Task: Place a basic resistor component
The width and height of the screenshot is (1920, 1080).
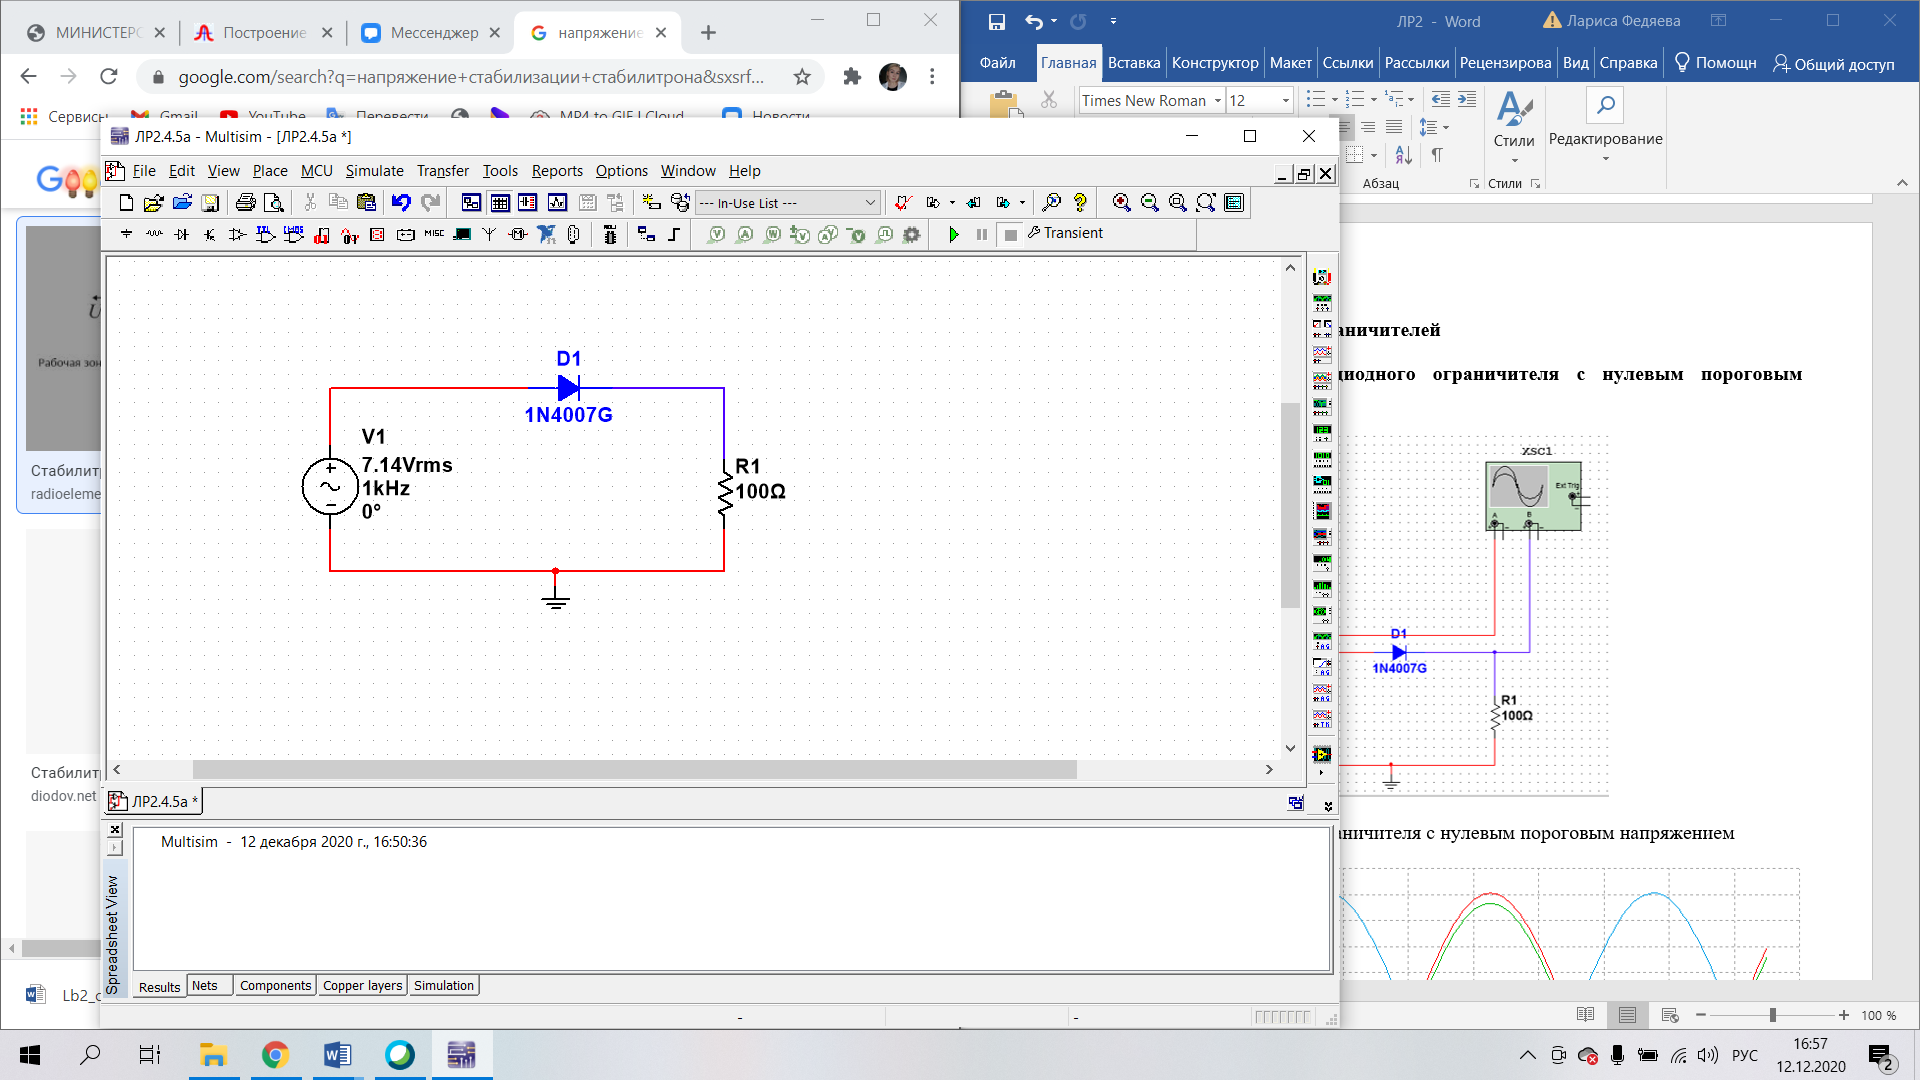Action: click(x=154, y=234)
